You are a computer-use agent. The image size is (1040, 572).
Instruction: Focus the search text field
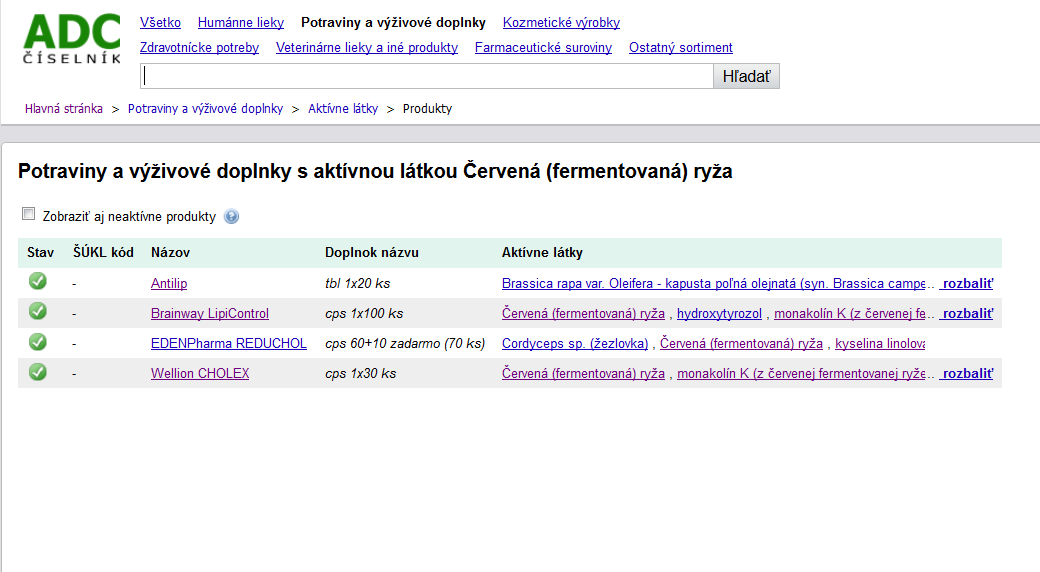coord(427,76)
